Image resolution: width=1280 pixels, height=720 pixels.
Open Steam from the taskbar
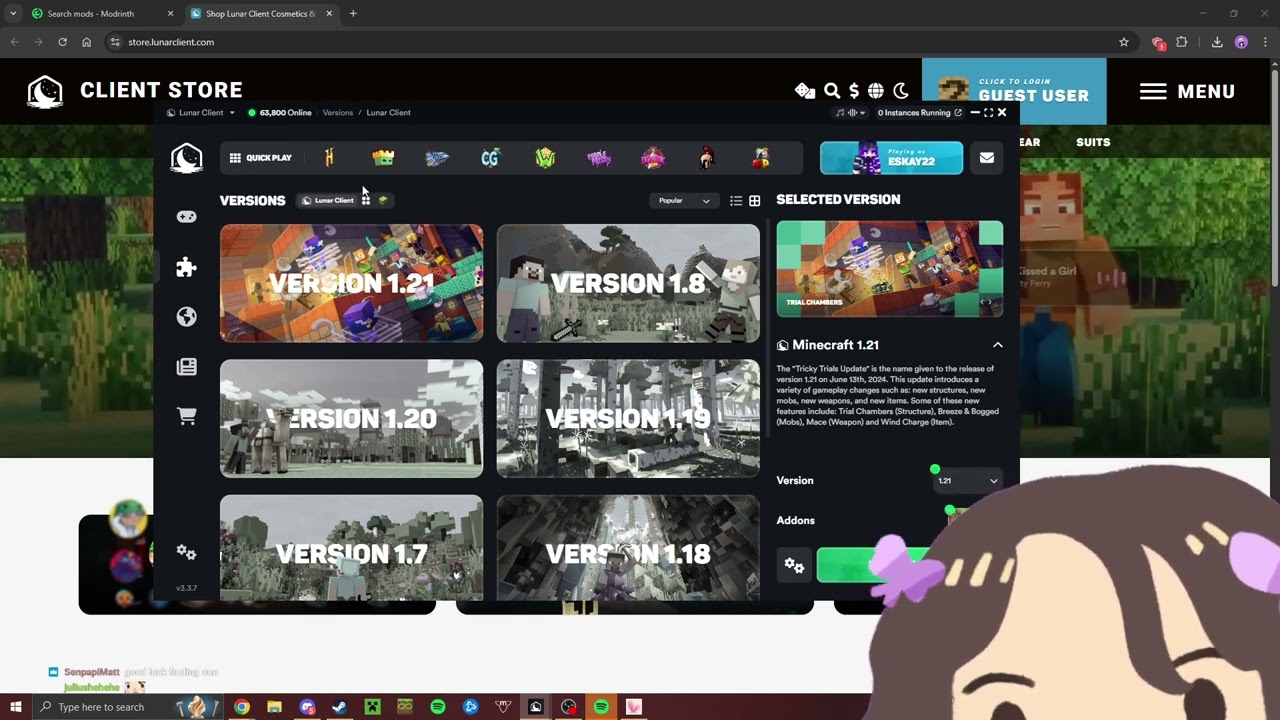(340, 707)
